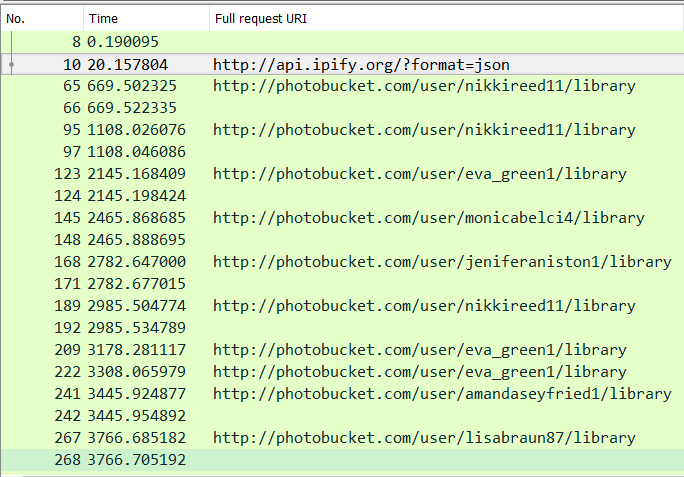
Task: Click time value 0.190095
Action: [123, 42]
